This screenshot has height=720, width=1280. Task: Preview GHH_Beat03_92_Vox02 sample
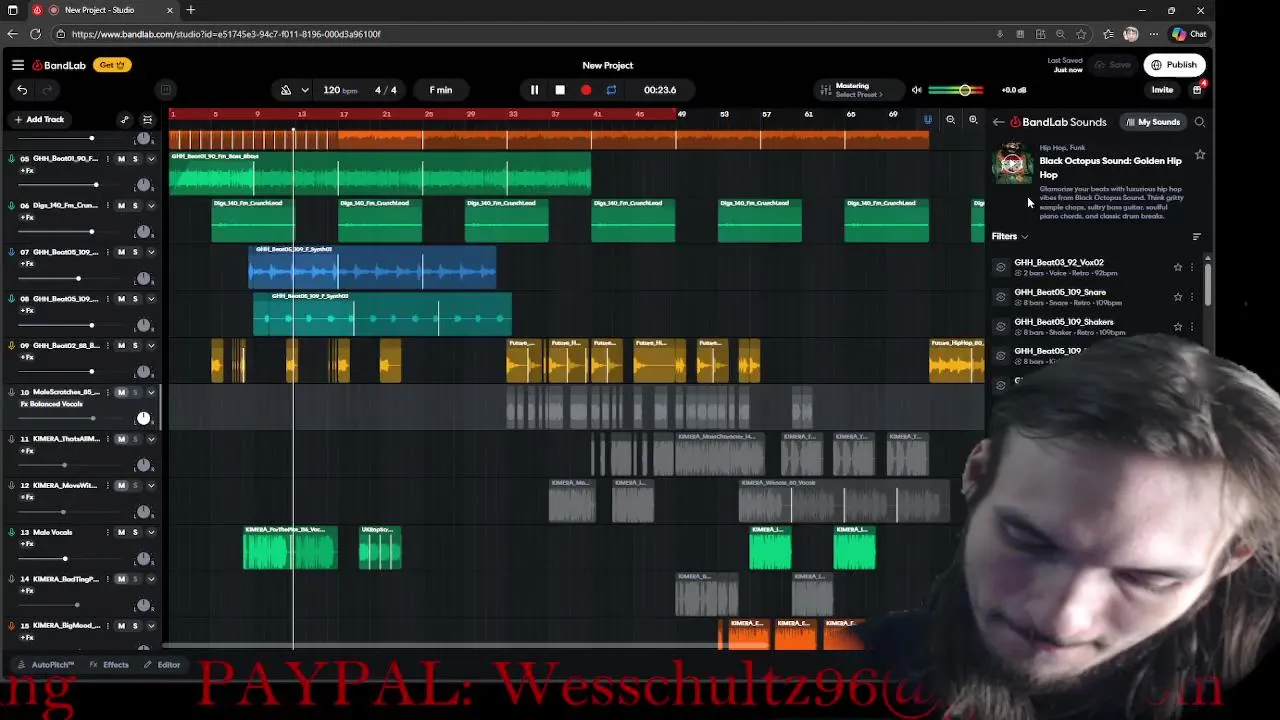(x=1001, y=267)
